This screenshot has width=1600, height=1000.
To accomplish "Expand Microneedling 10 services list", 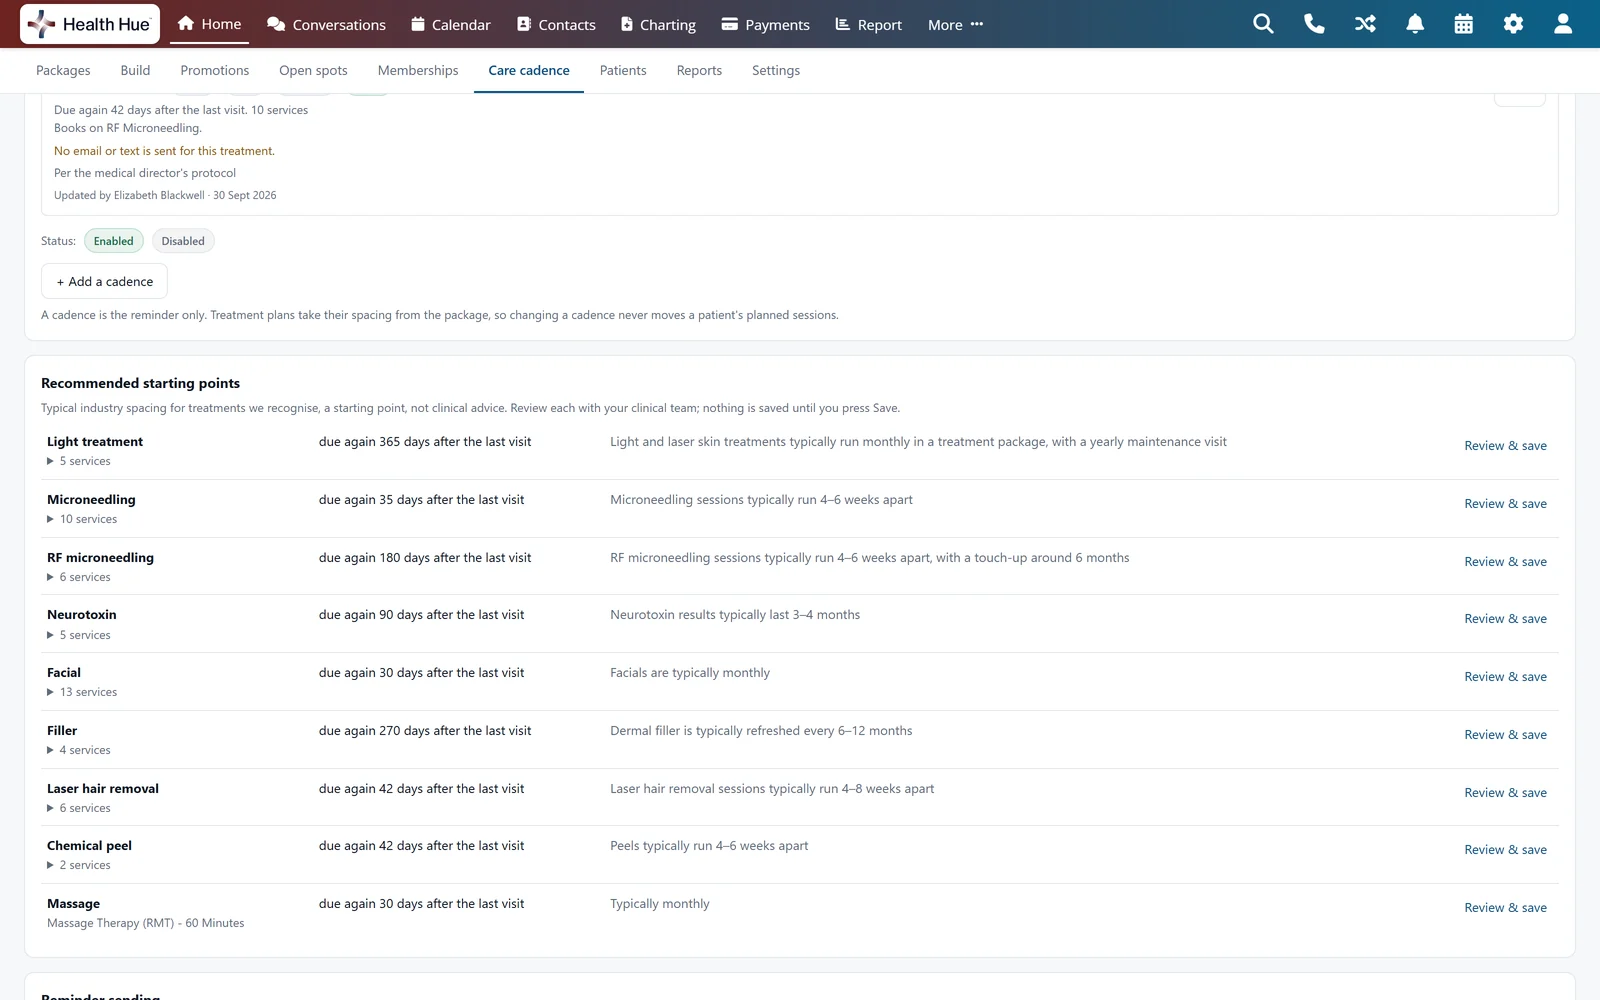I will click(x=82, y=519).
